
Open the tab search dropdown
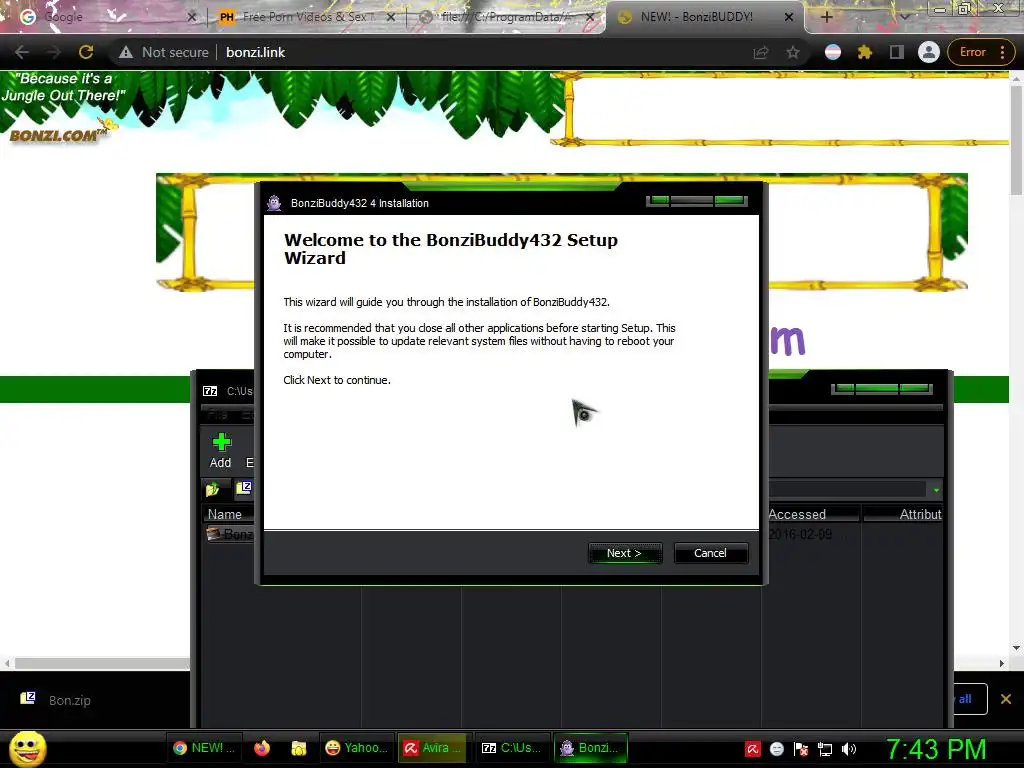[x=904, y=17]
